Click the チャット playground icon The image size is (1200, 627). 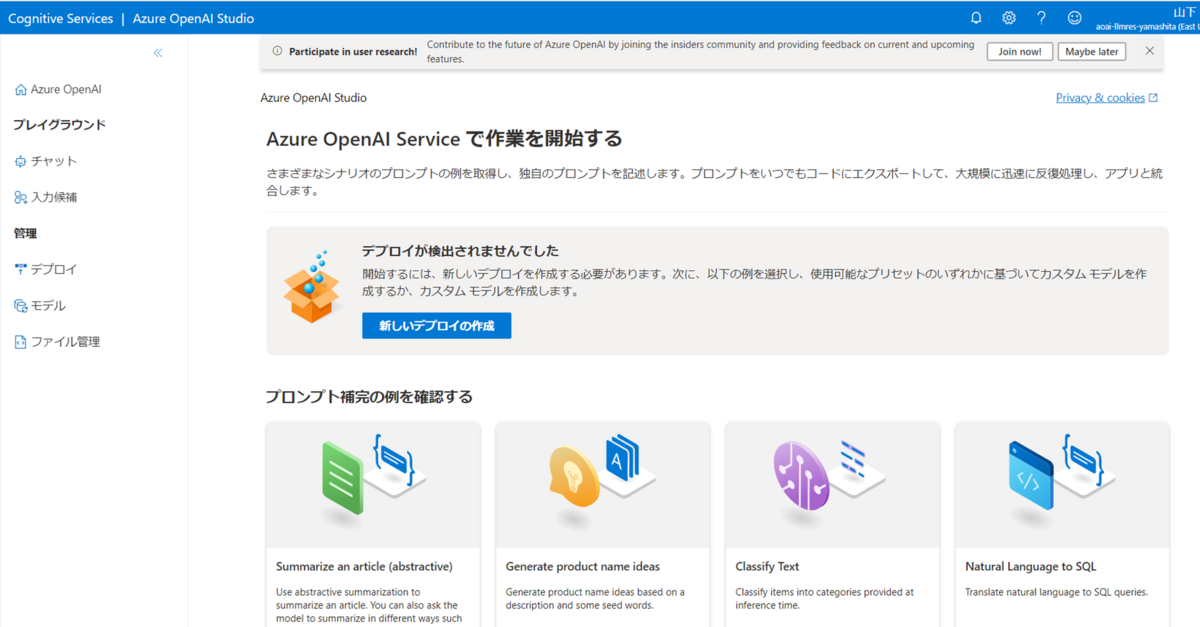pyautogui.click(x=21, y=161)
